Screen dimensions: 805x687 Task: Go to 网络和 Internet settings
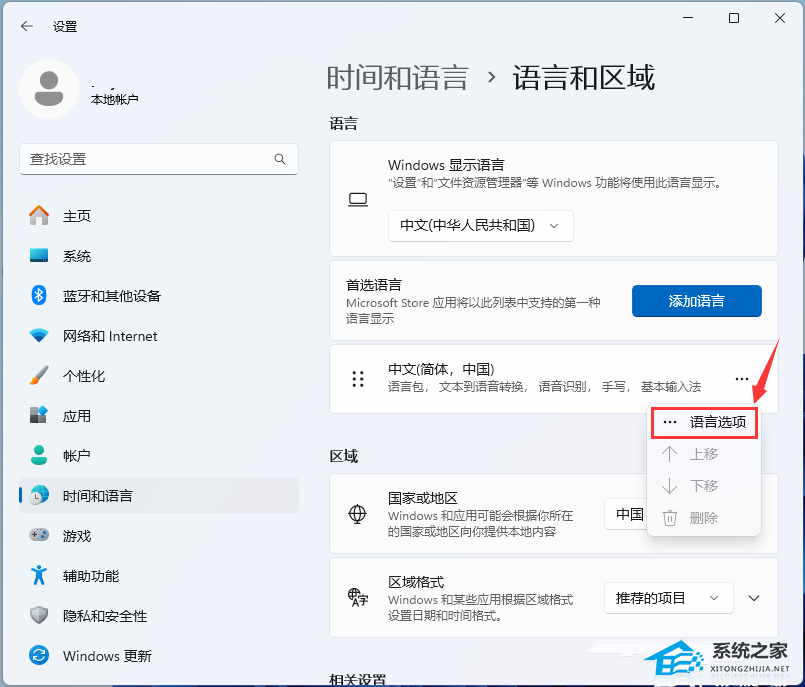coord(159,336)
